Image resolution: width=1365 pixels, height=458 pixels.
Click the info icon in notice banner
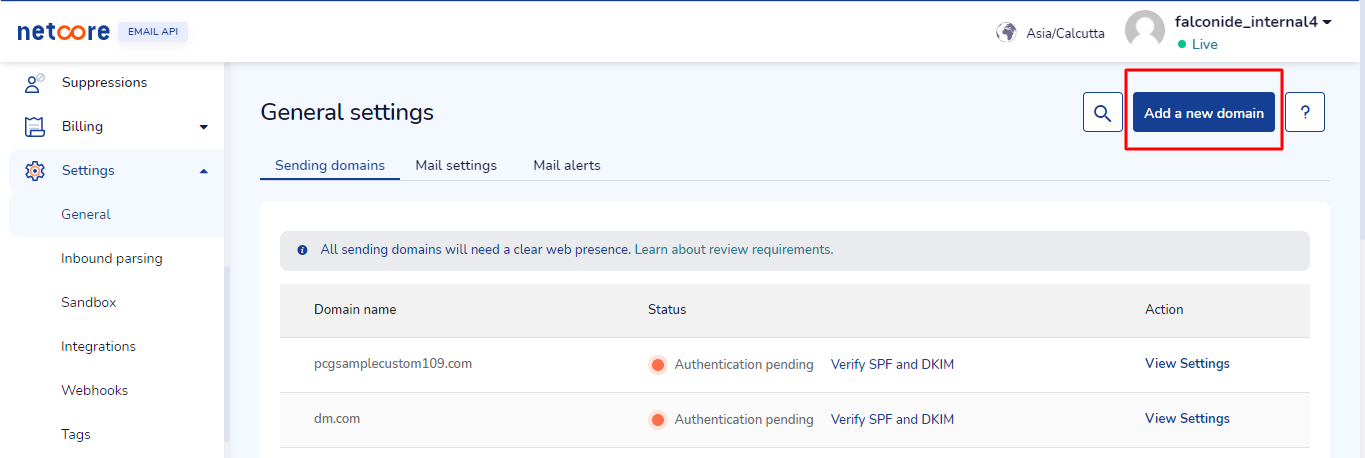click(x=303, y=250)
